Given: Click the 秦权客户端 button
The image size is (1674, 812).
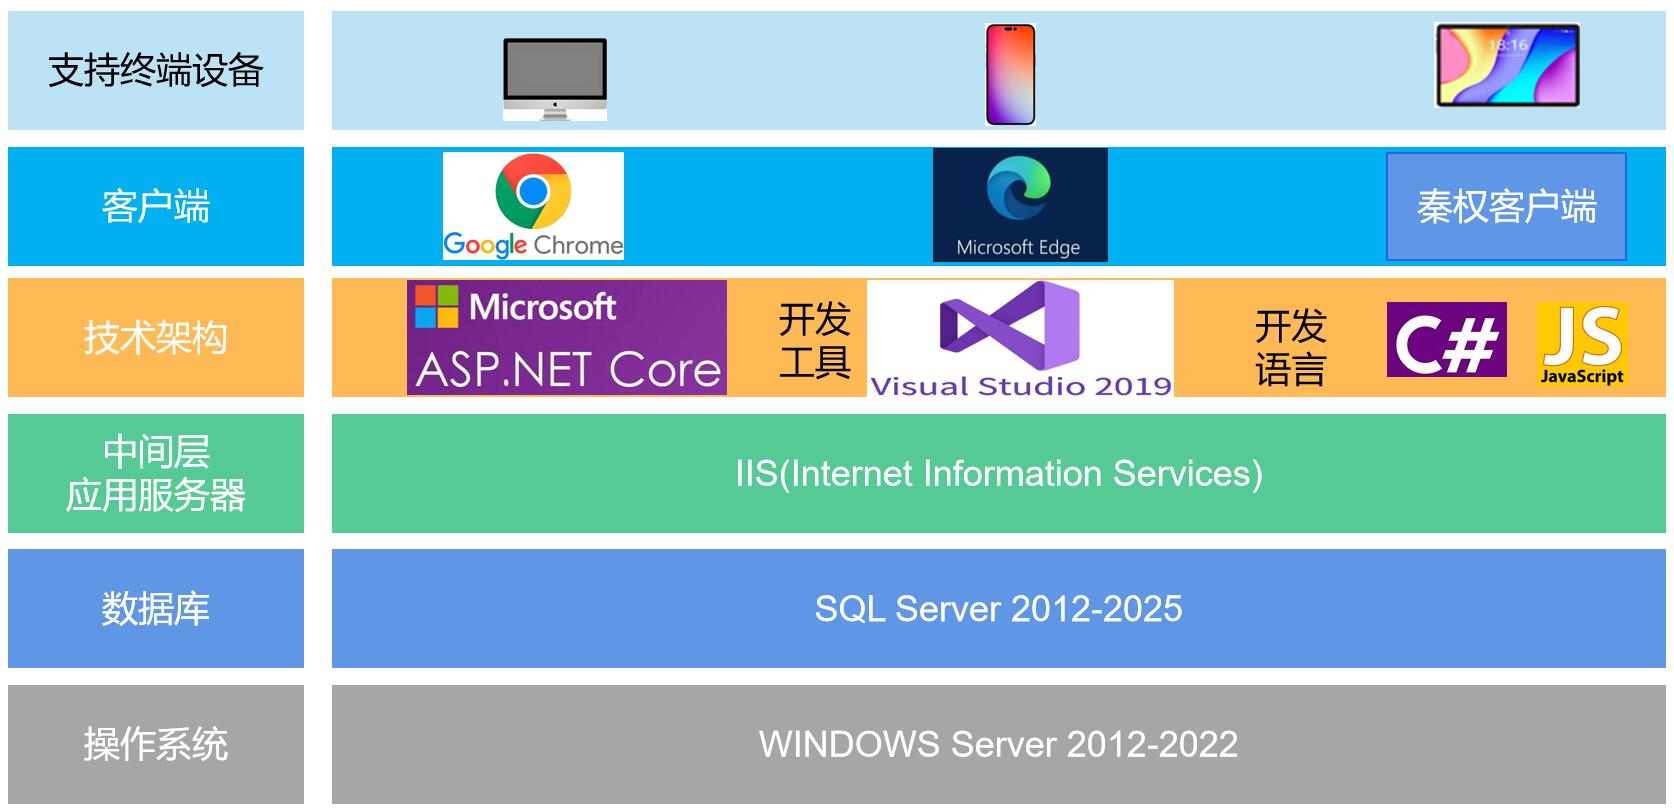Looking at the screenshot, I should pyautogui.click(x=1506, y=207).
